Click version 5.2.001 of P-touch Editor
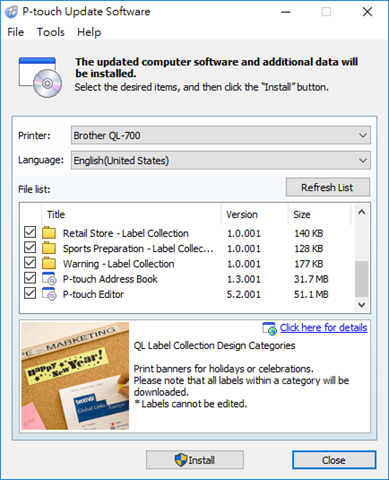 (x=244, y=294)
